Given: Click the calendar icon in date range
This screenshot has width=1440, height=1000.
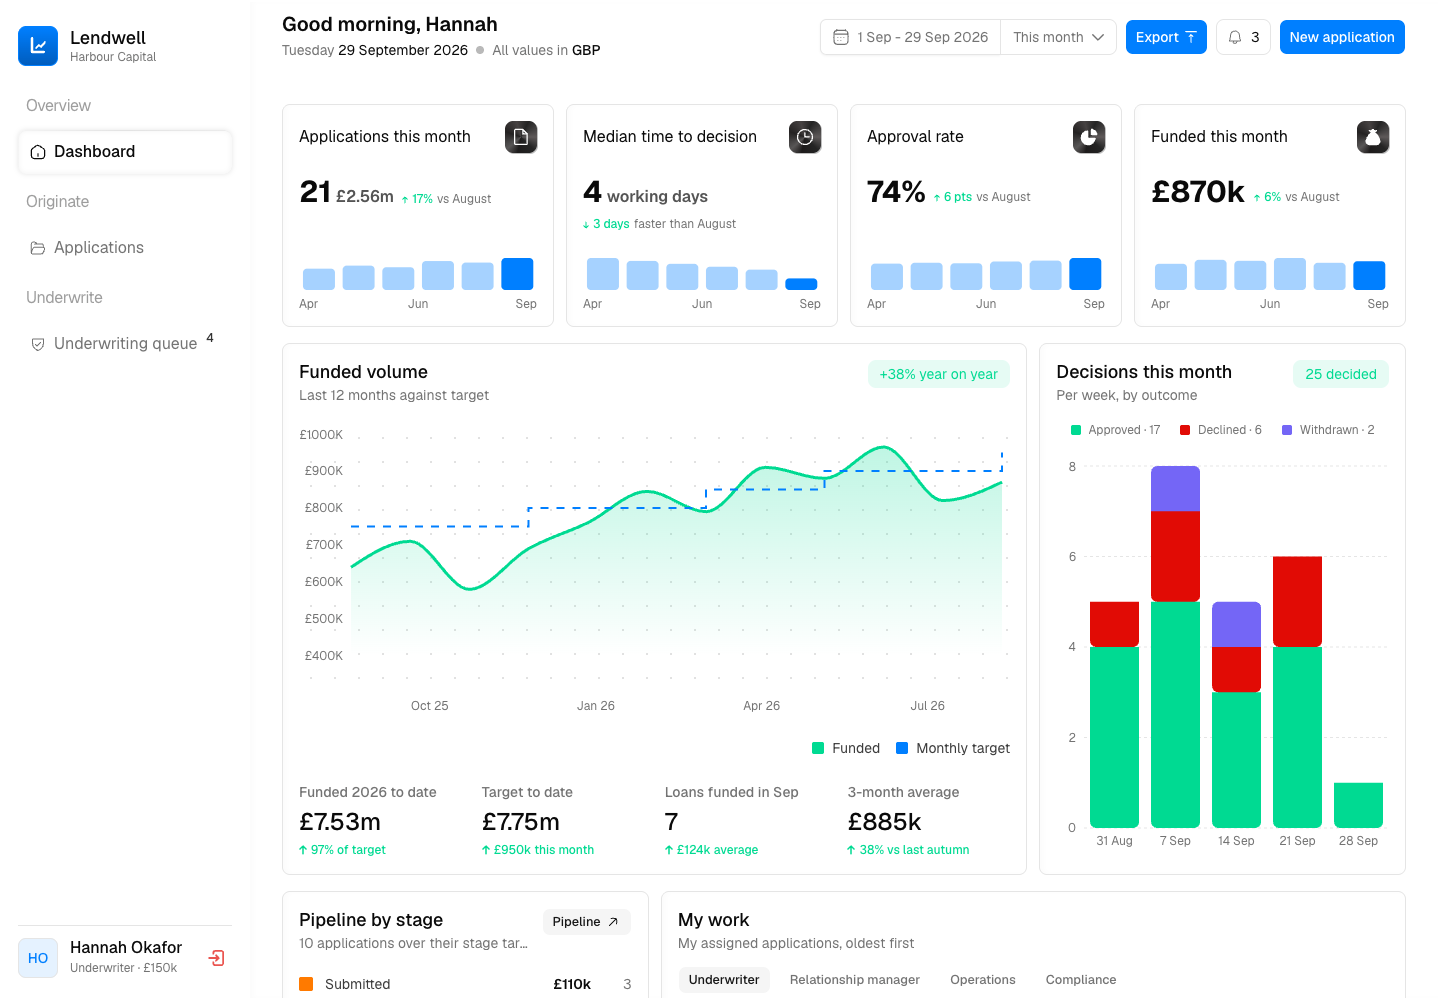Looking at the screenshot, I should click(x=841, y=37).
